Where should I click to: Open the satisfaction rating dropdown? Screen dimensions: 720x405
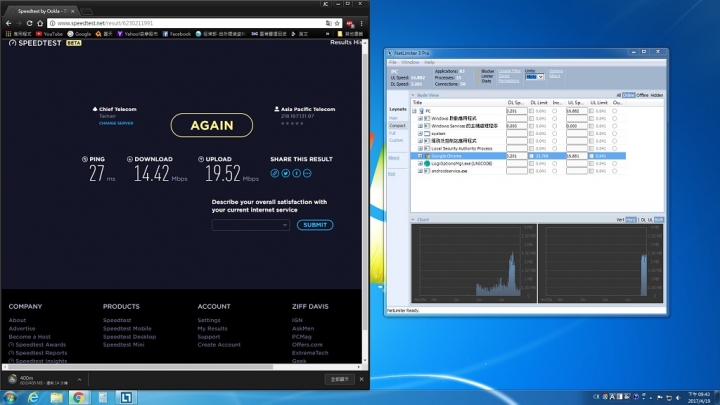(x=250, y=225)
